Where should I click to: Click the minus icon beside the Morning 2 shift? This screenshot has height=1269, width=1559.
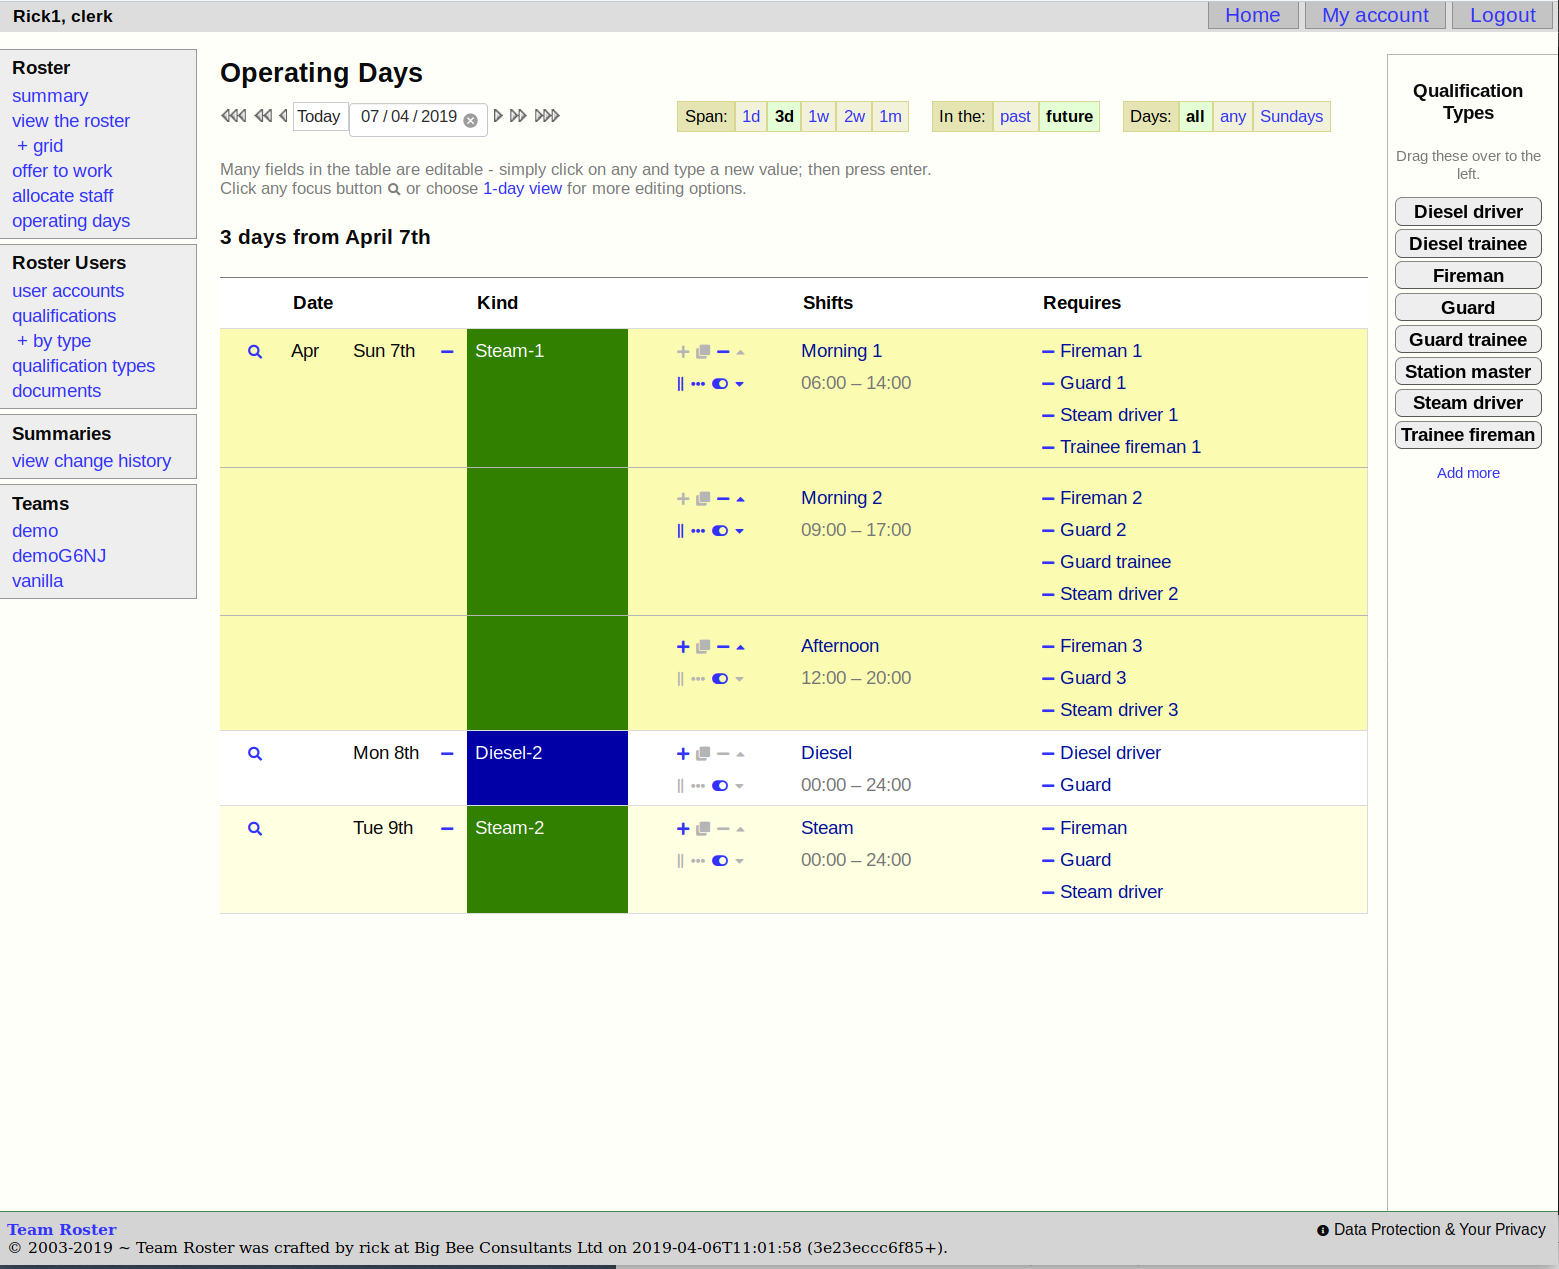[723, 498]
